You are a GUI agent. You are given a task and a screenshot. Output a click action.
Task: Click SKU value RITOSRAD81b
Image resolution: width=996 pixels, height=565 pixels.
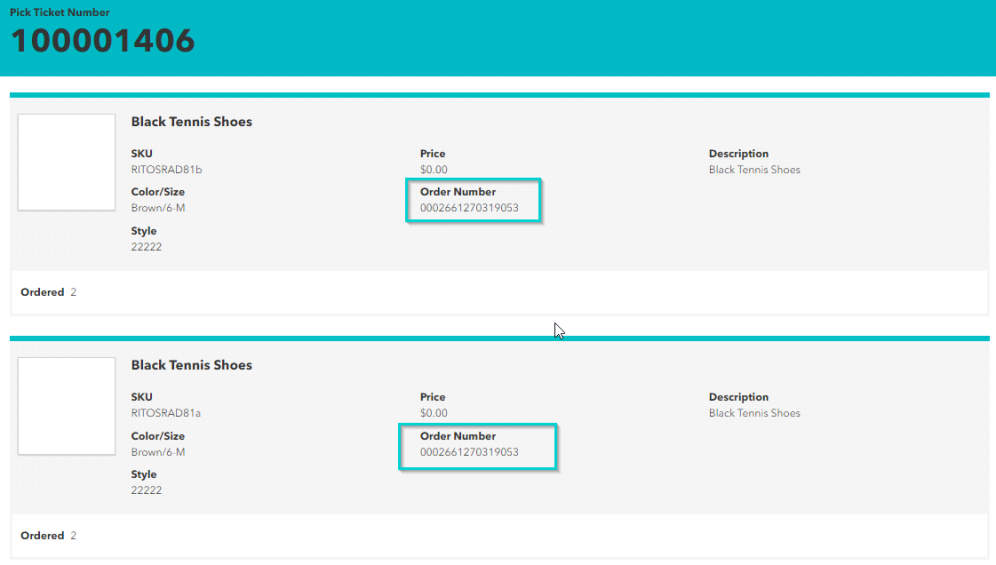[x=166, y=169]
